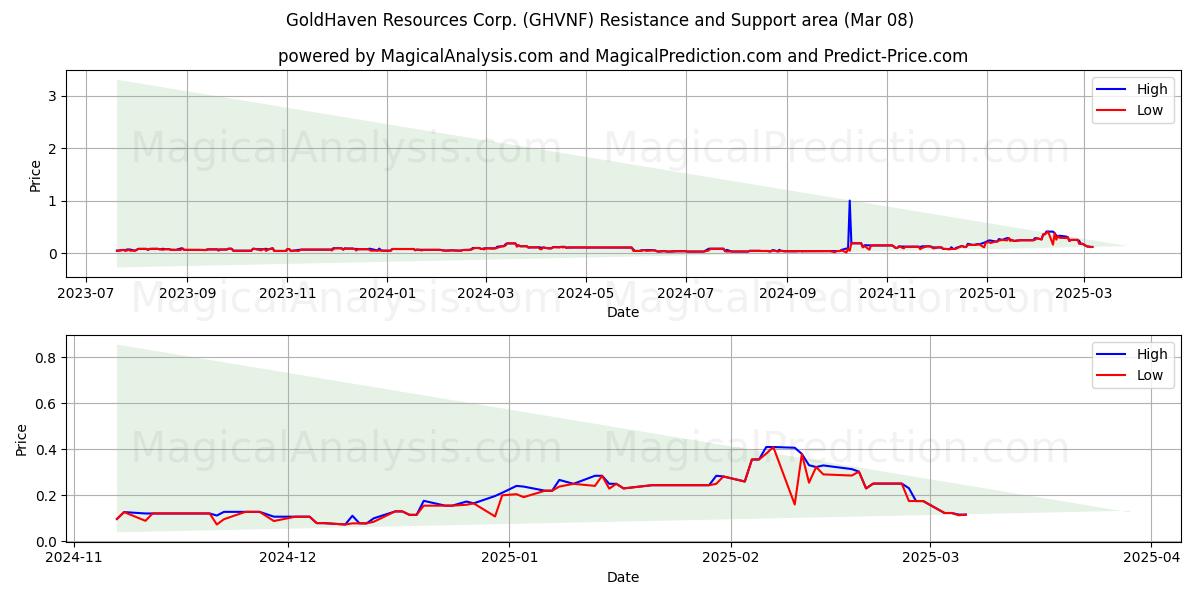Click the '0.4' y-axis tick on lower chart

(x=45, y=449)
